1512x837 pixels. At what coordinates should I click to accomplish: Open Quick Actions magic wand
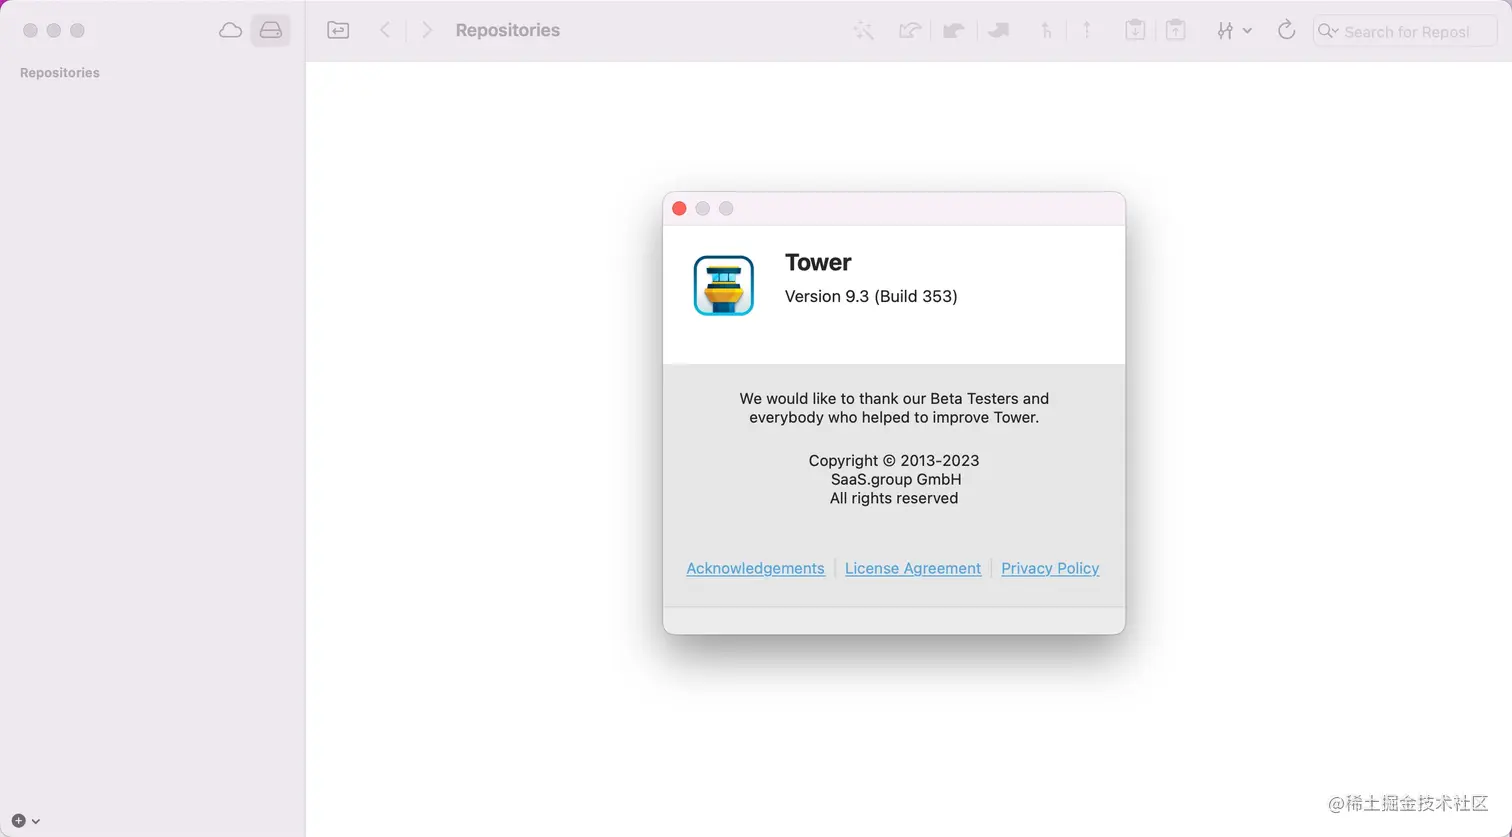[x=863, y=31]
